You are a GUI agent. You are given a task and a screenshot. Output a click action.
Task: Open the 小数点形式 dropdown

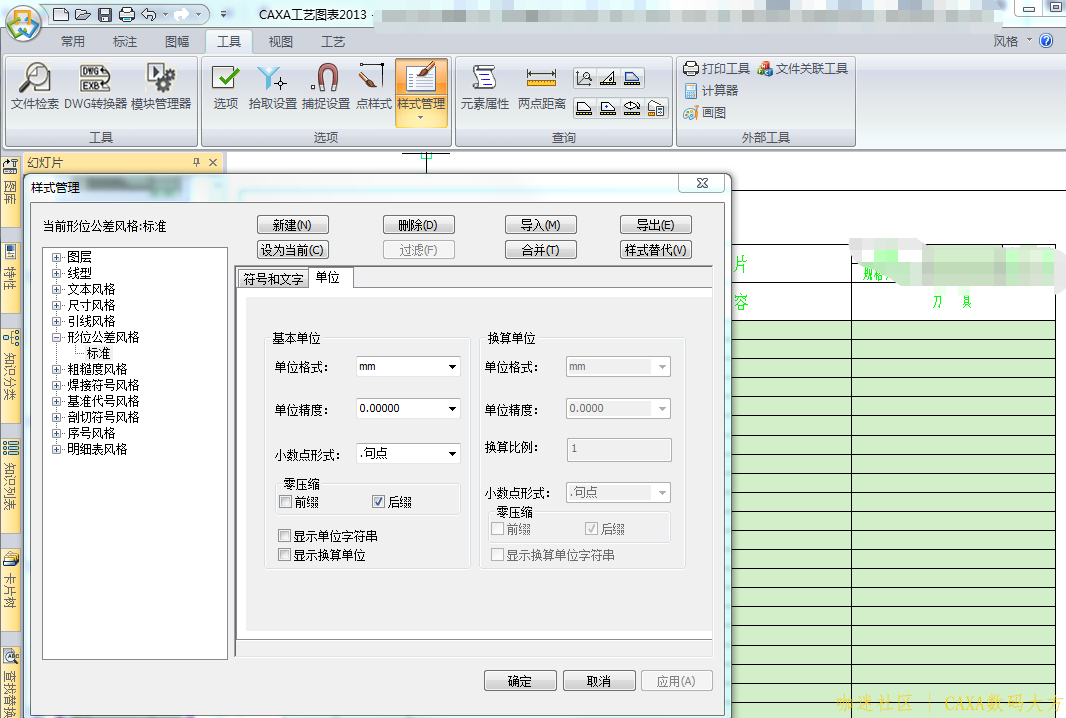coord(451,454)
